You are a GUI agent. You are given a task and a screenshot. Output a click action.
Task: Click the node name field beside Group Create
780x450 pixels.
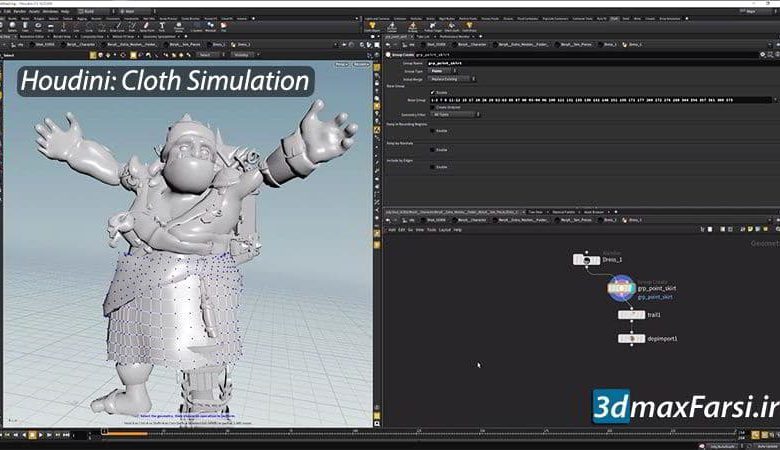pos(586,55)
